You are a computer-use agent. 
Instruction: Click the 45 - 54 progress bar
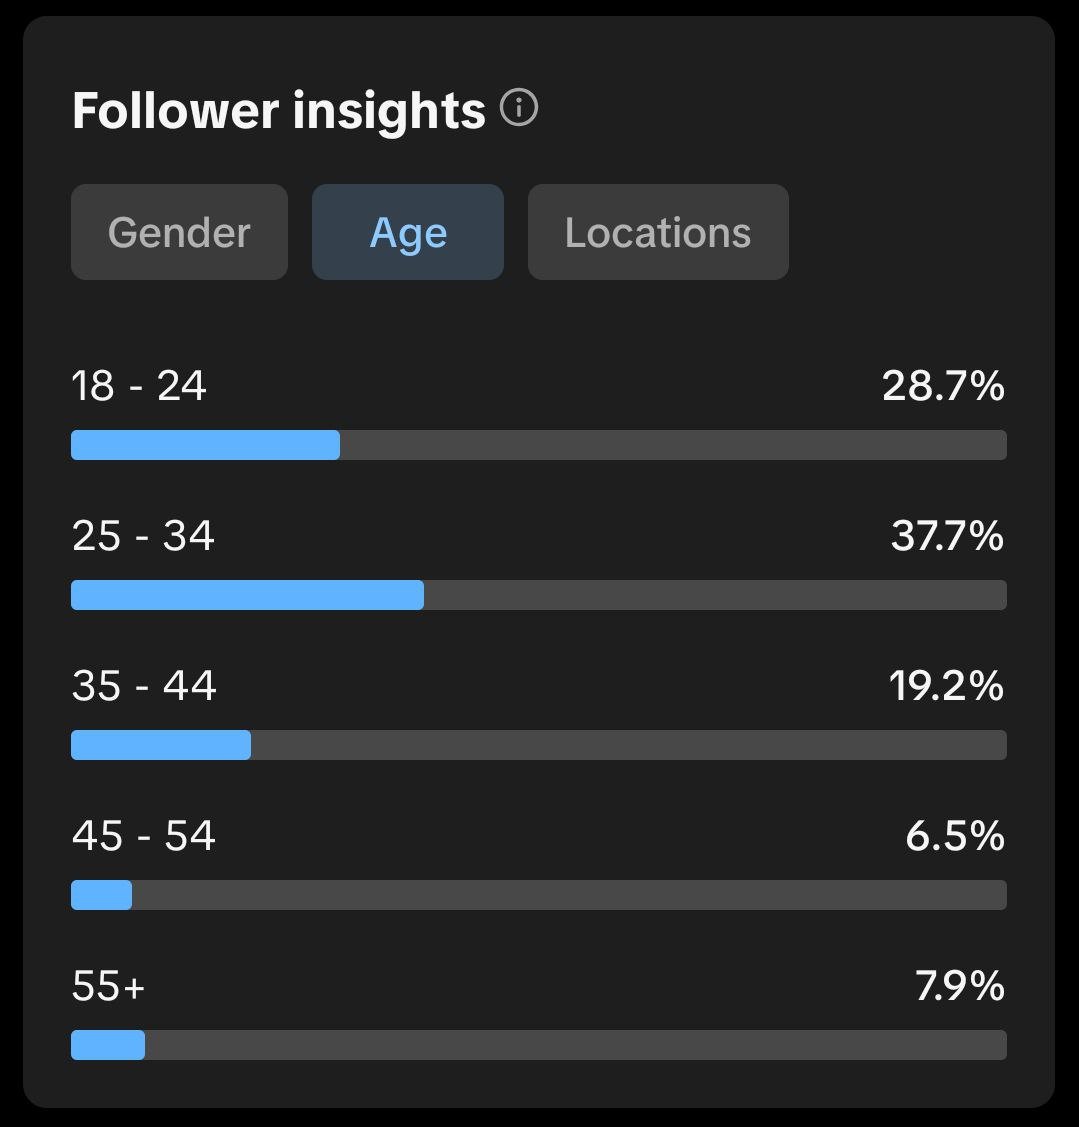pyautogui.click(x=538, y=895)
